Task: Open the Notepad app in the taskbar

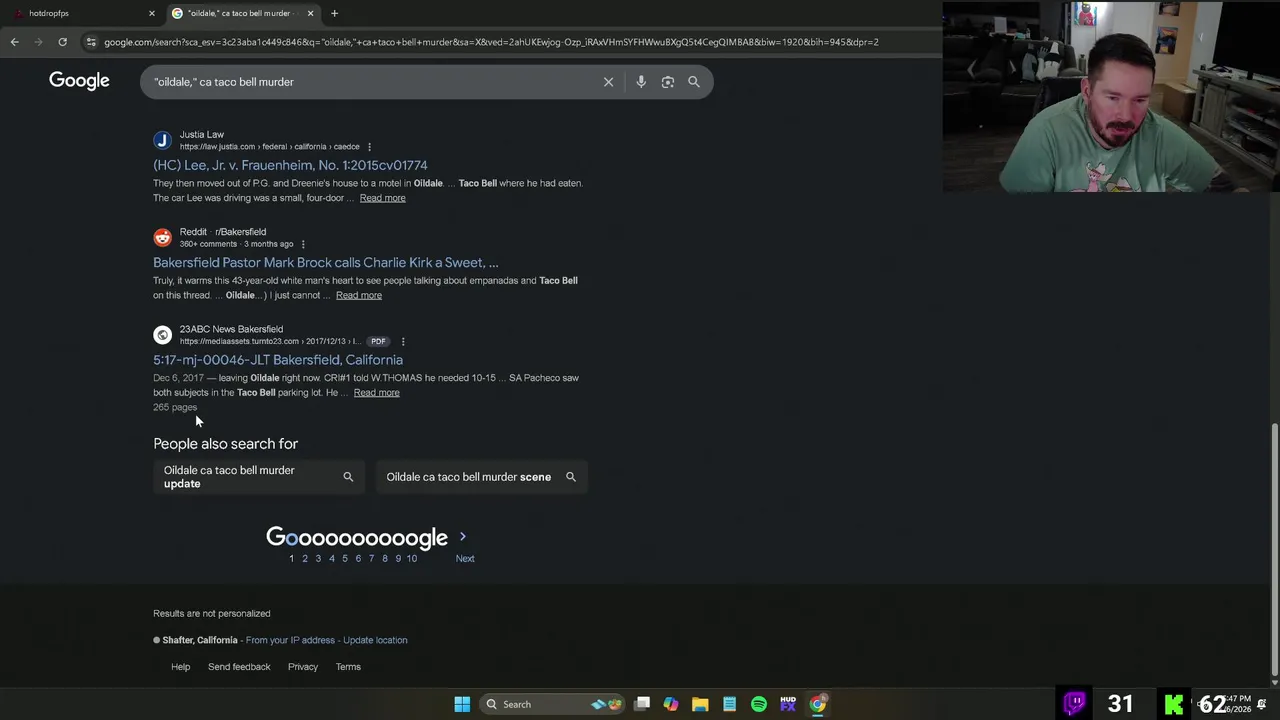Action: (x=729, y=704)
